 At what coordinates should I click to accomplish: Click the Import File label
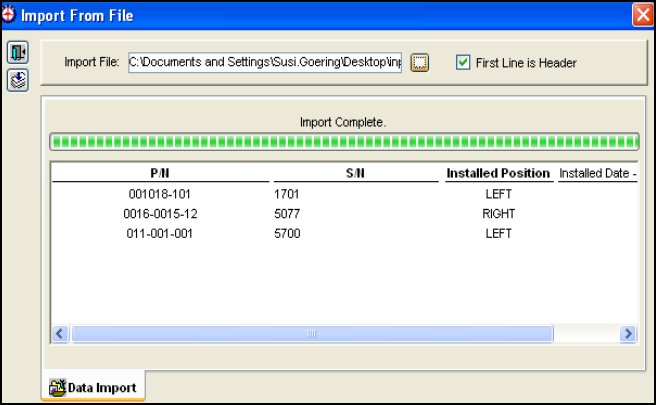[92, 62]
